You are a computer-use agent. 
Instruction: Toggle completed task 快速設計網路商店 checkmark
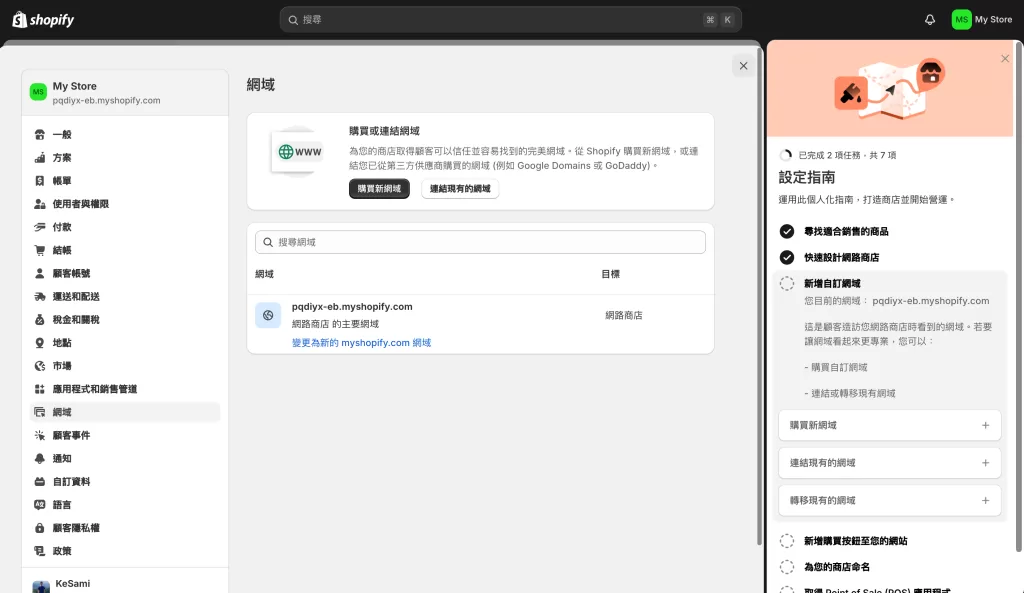point(787,257)
